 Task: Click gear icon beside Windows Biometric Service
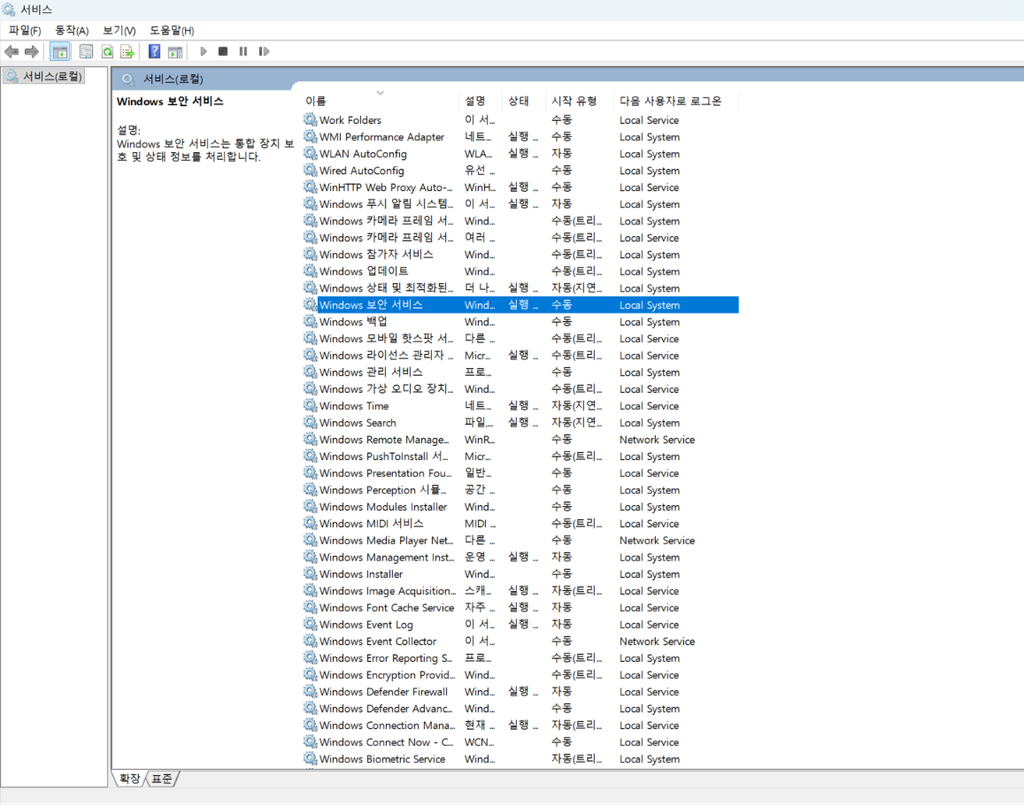(x=310, y=759)
